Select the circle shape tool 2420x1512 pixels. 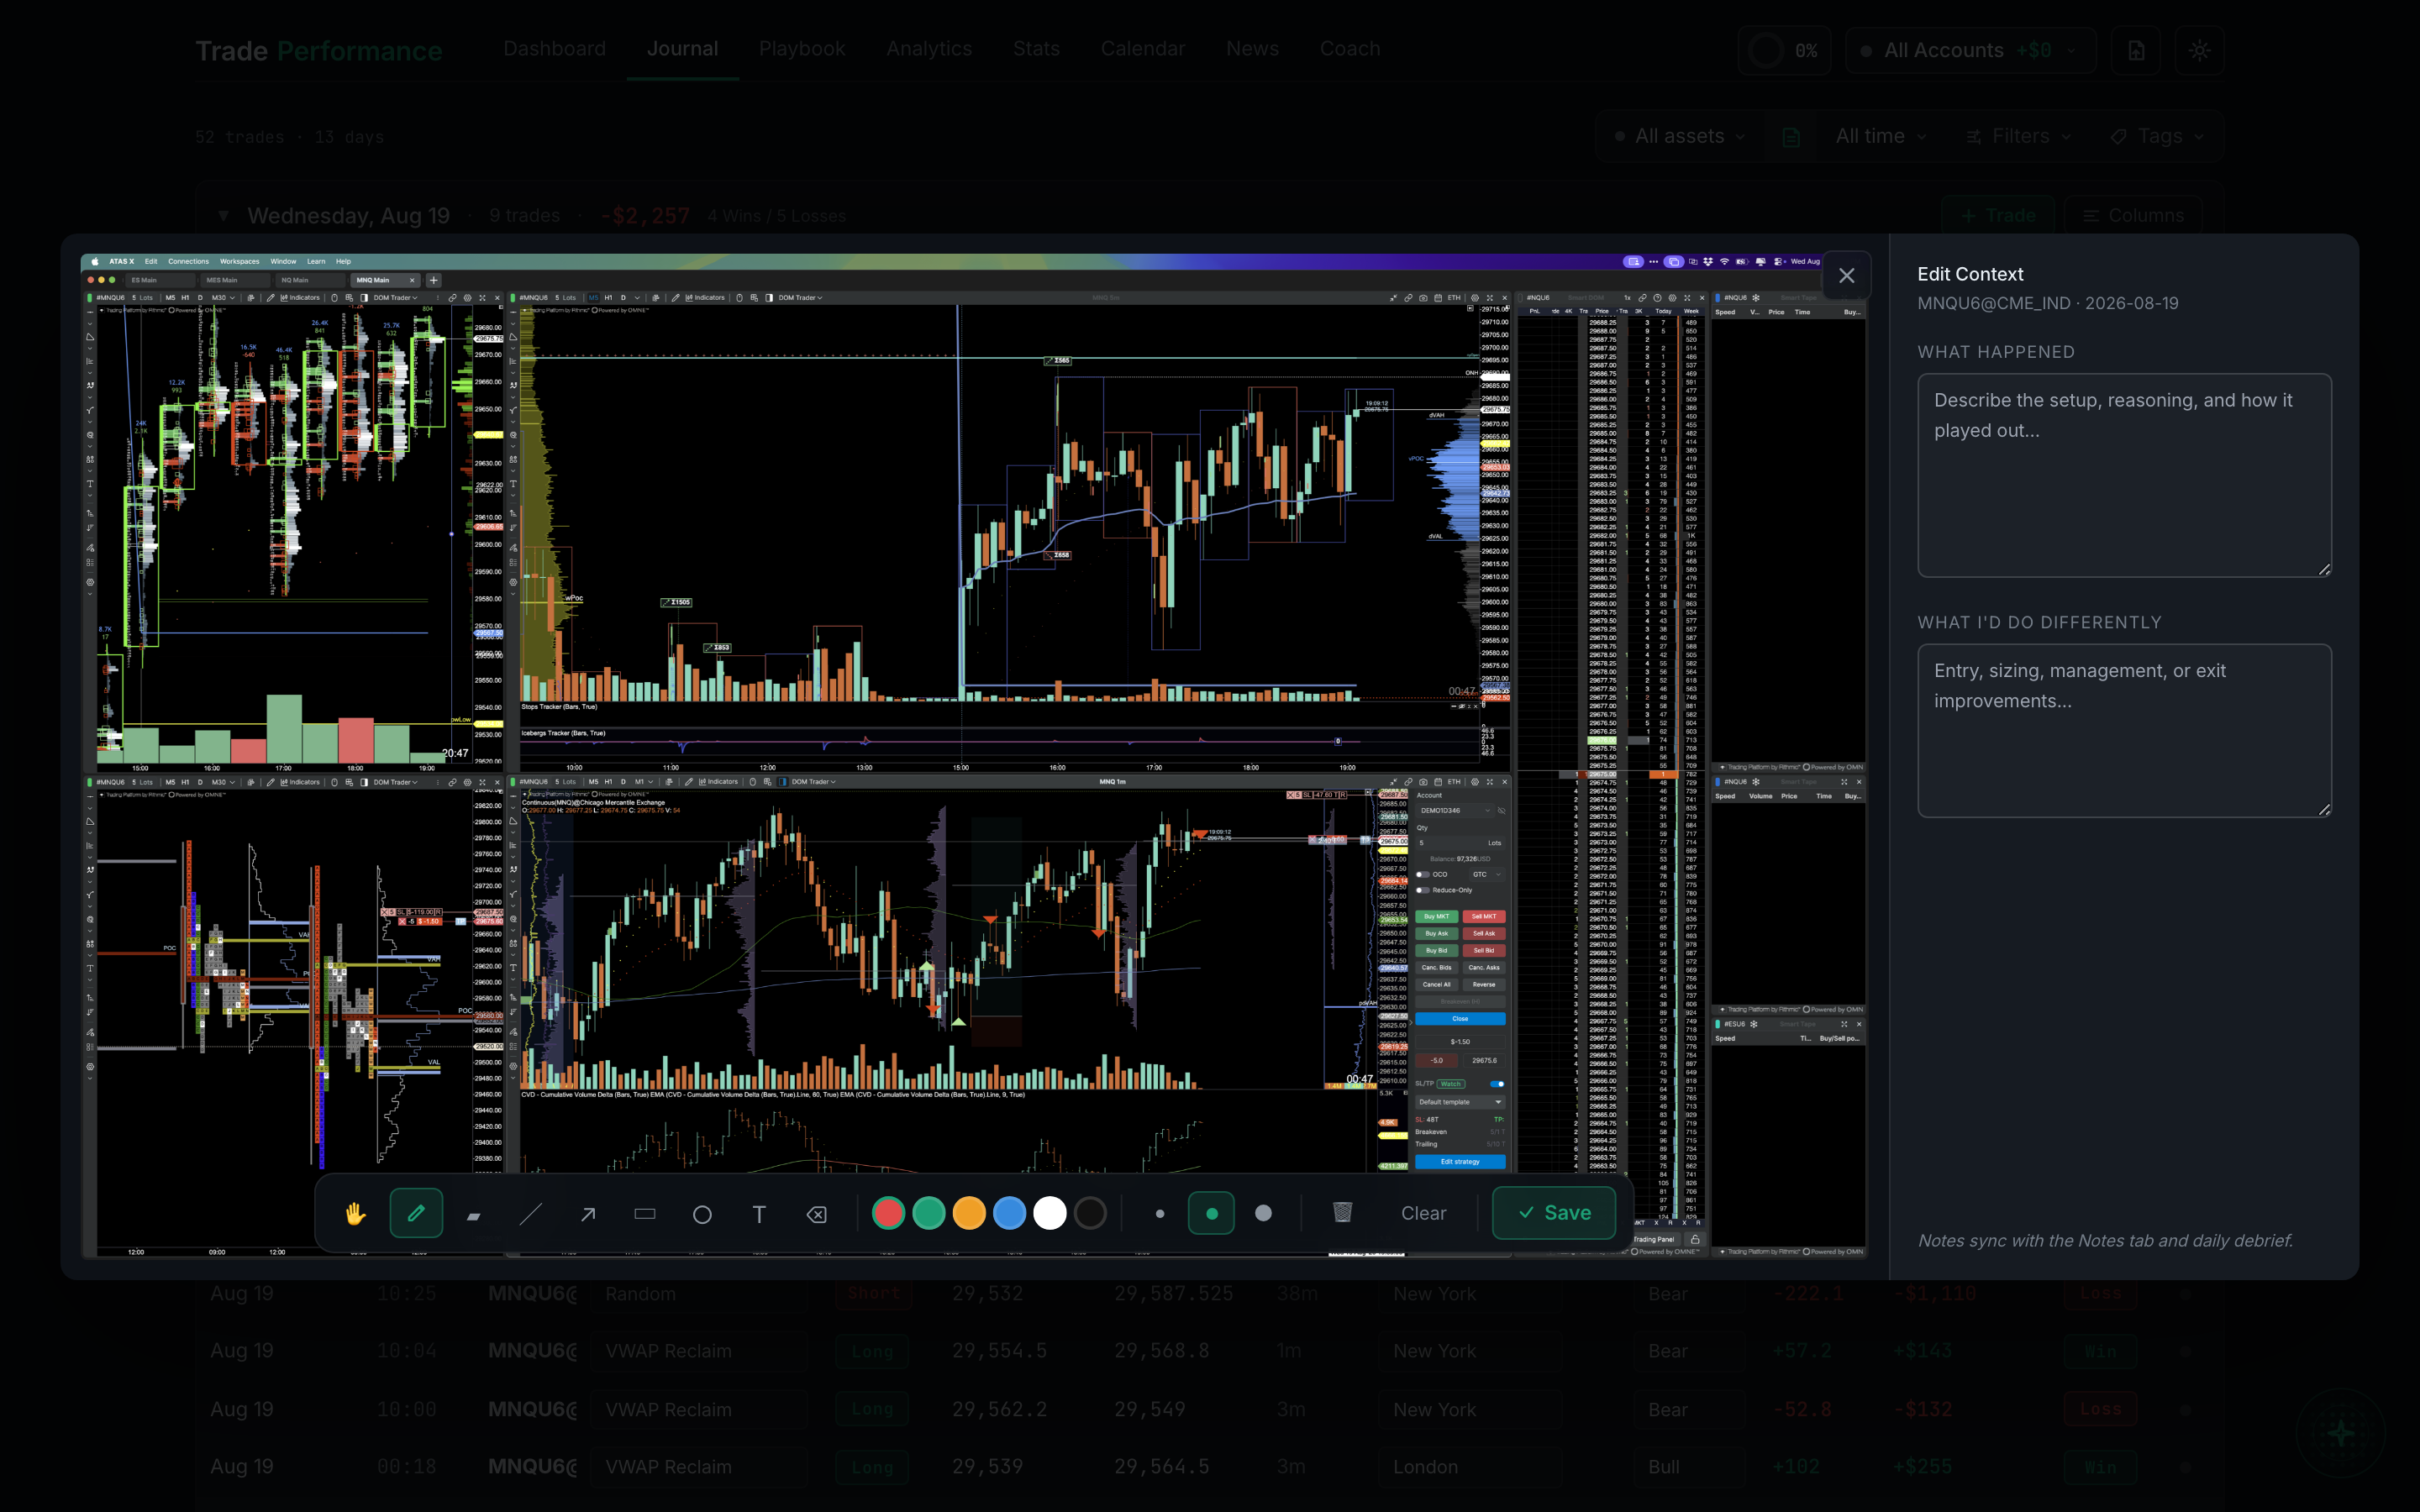pos(702,1213)
